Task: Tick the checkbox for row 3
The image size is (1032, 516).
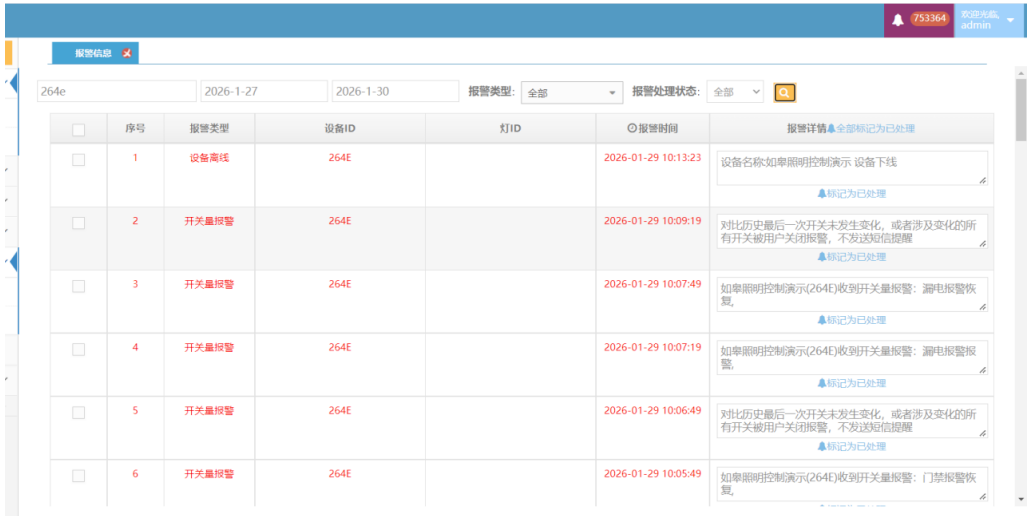Action: pyautogui.click(x=79, y=286)
